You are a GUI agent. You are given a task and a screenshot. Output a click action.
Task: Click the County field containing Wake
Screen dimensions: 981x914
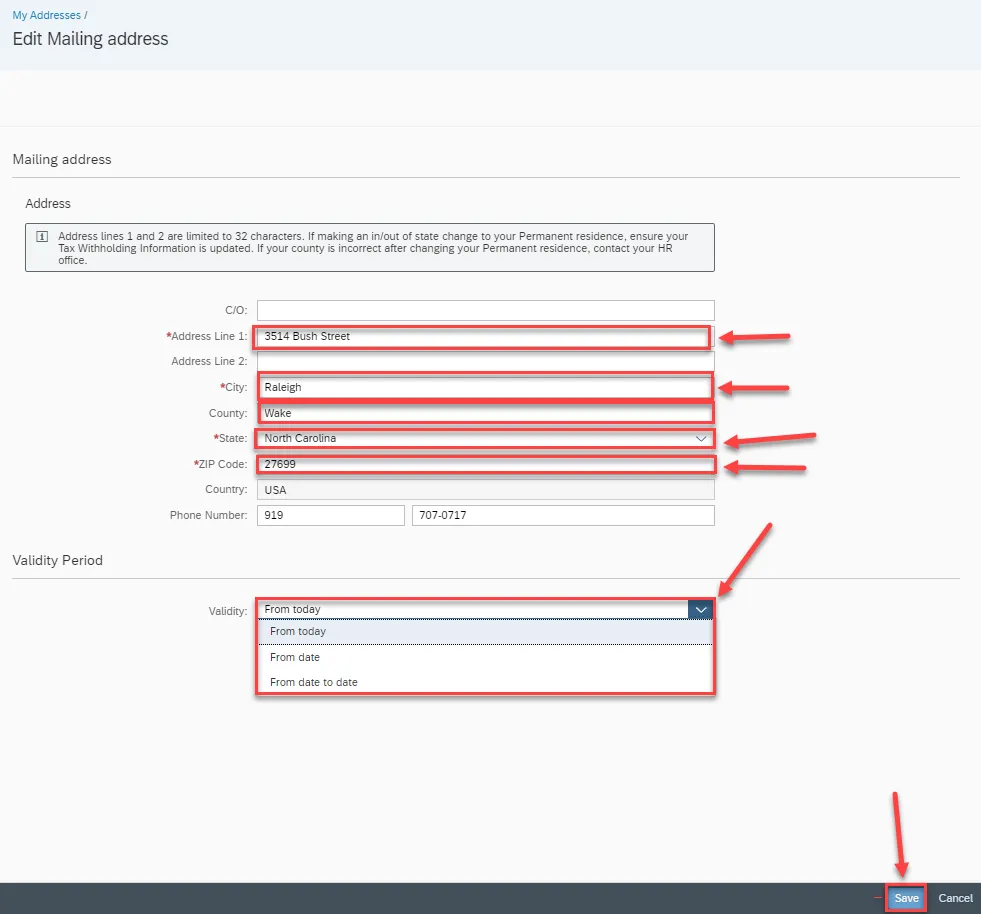click(485, 413)
